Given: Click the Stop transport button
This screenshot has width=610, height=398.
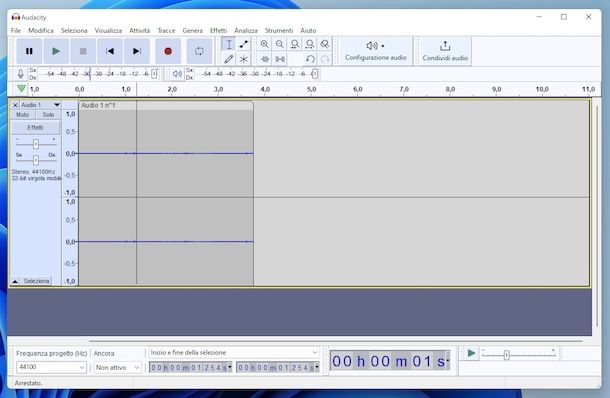Looking at the screenshot, I should tap(83, 51).
